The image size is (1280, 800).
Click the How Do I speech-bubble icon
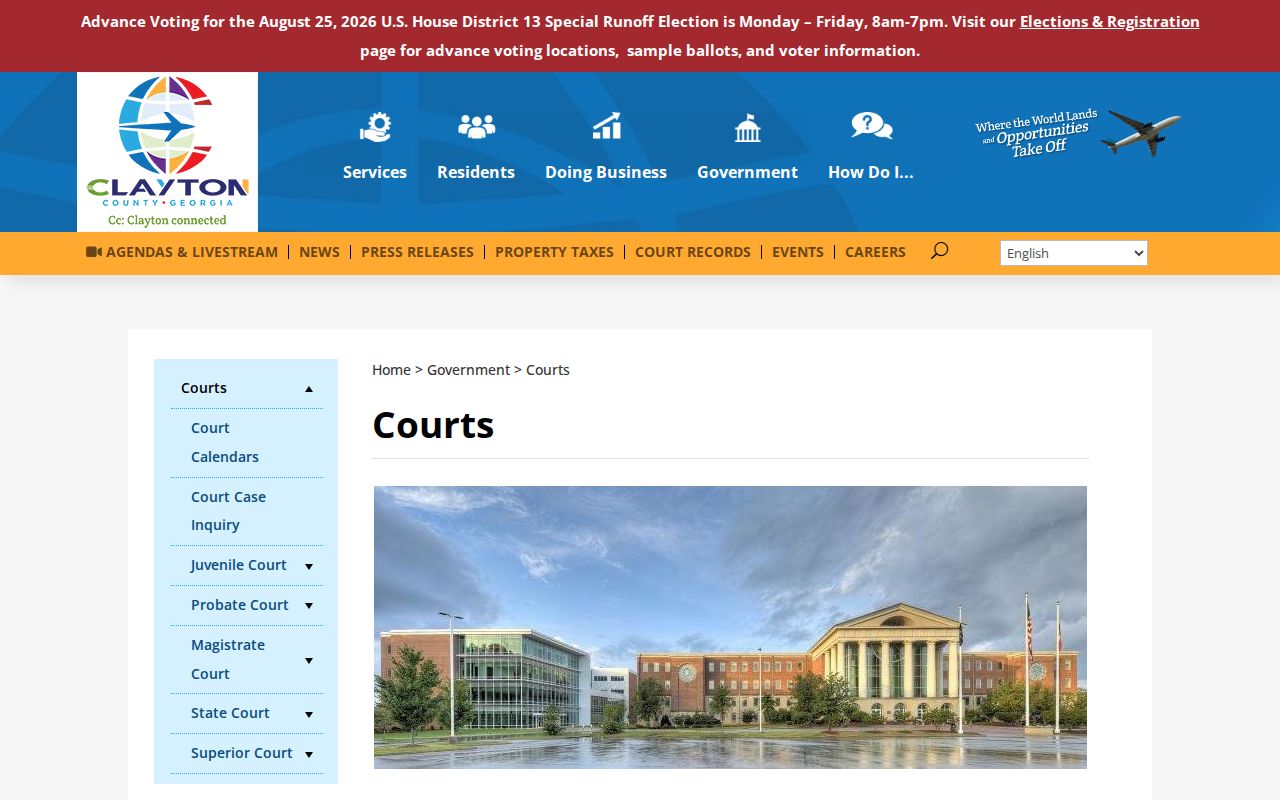[x=871, y=126]
